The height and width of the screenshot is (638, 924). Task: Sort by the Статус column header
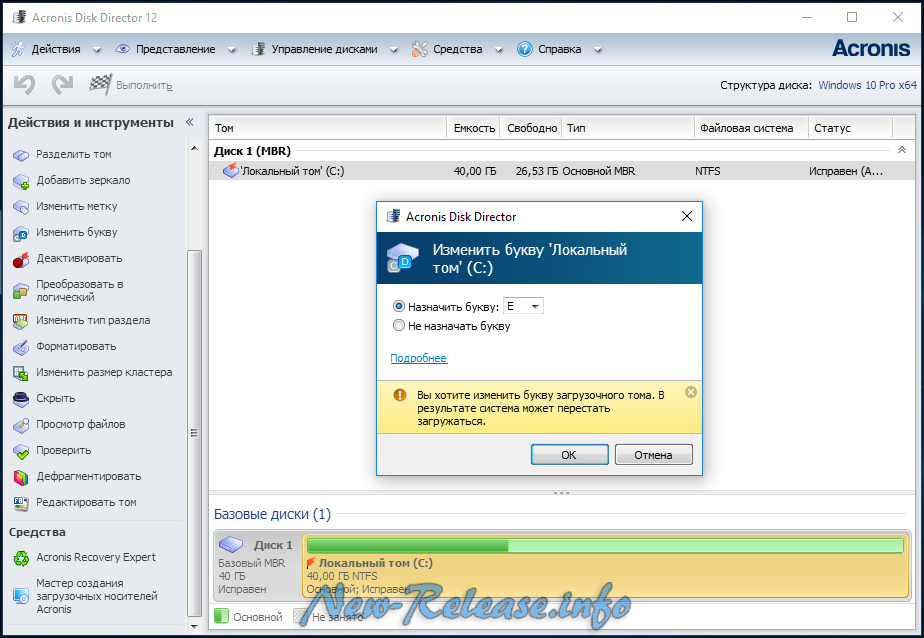(x=850, y=128)
